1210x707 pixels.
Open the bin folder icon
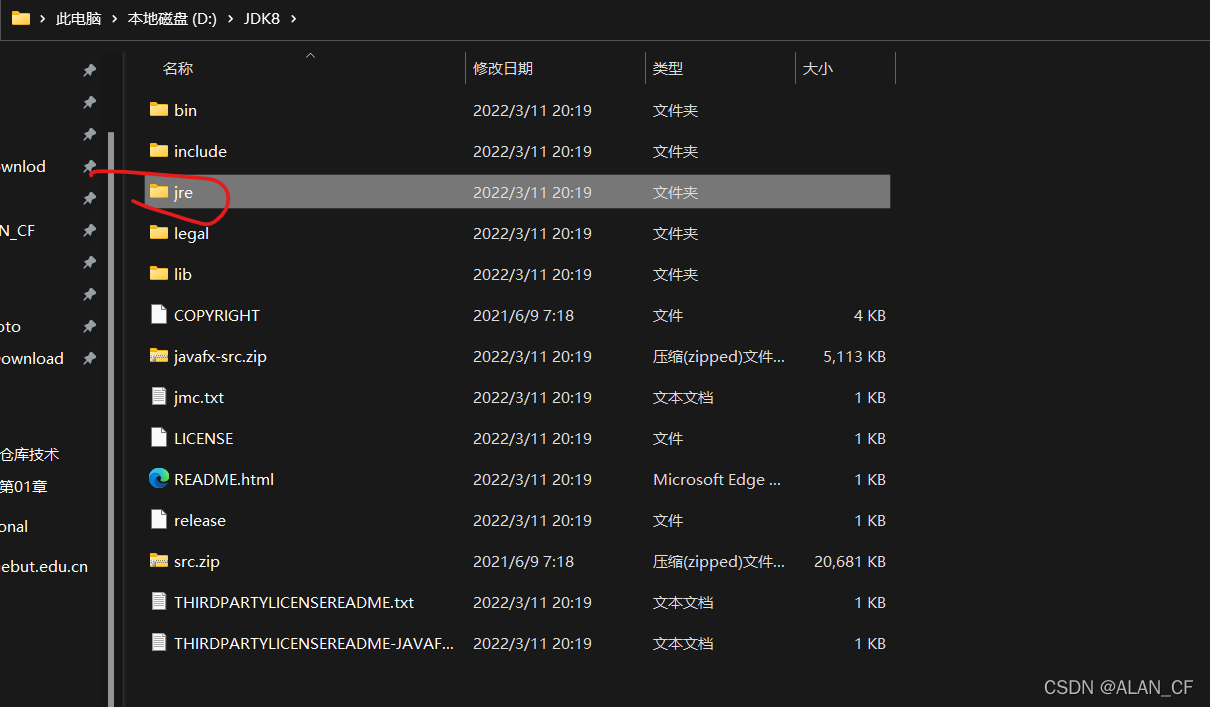coord(158,110)
